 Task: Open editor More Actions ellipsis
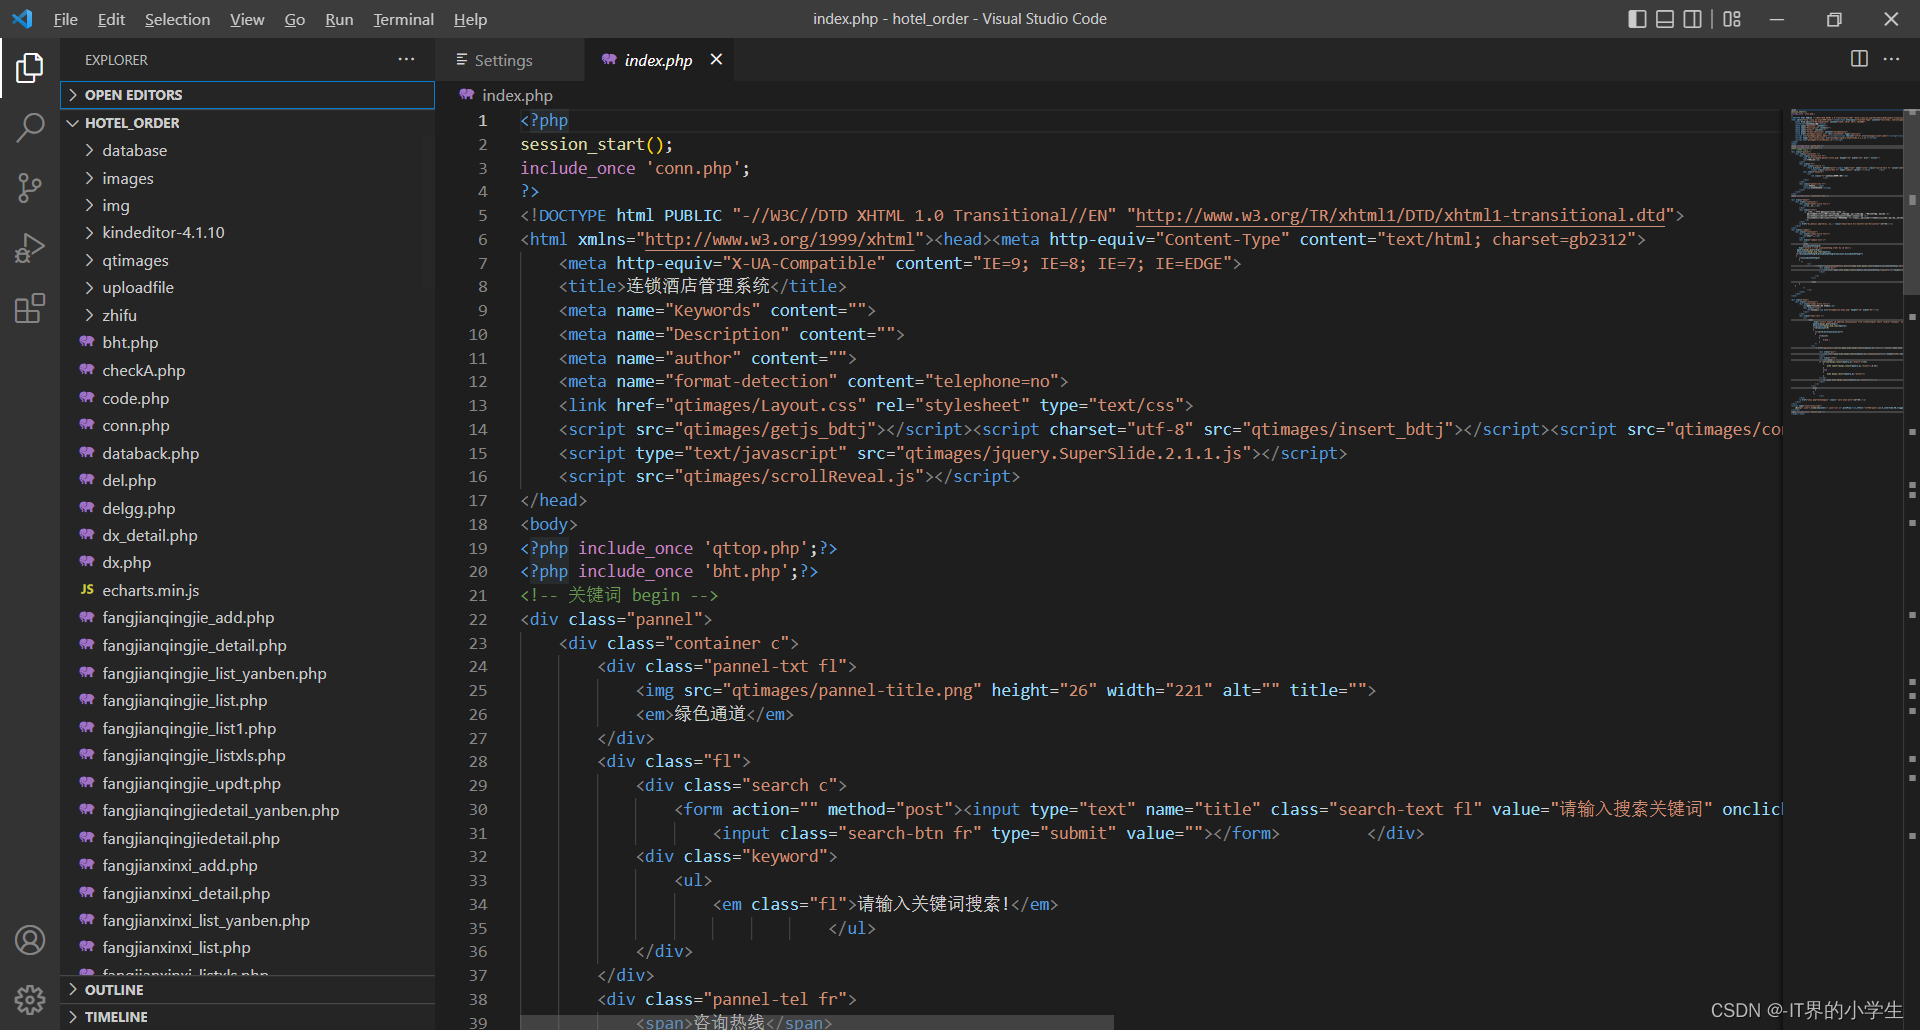pyautogui.click(x=1891, y=59)
